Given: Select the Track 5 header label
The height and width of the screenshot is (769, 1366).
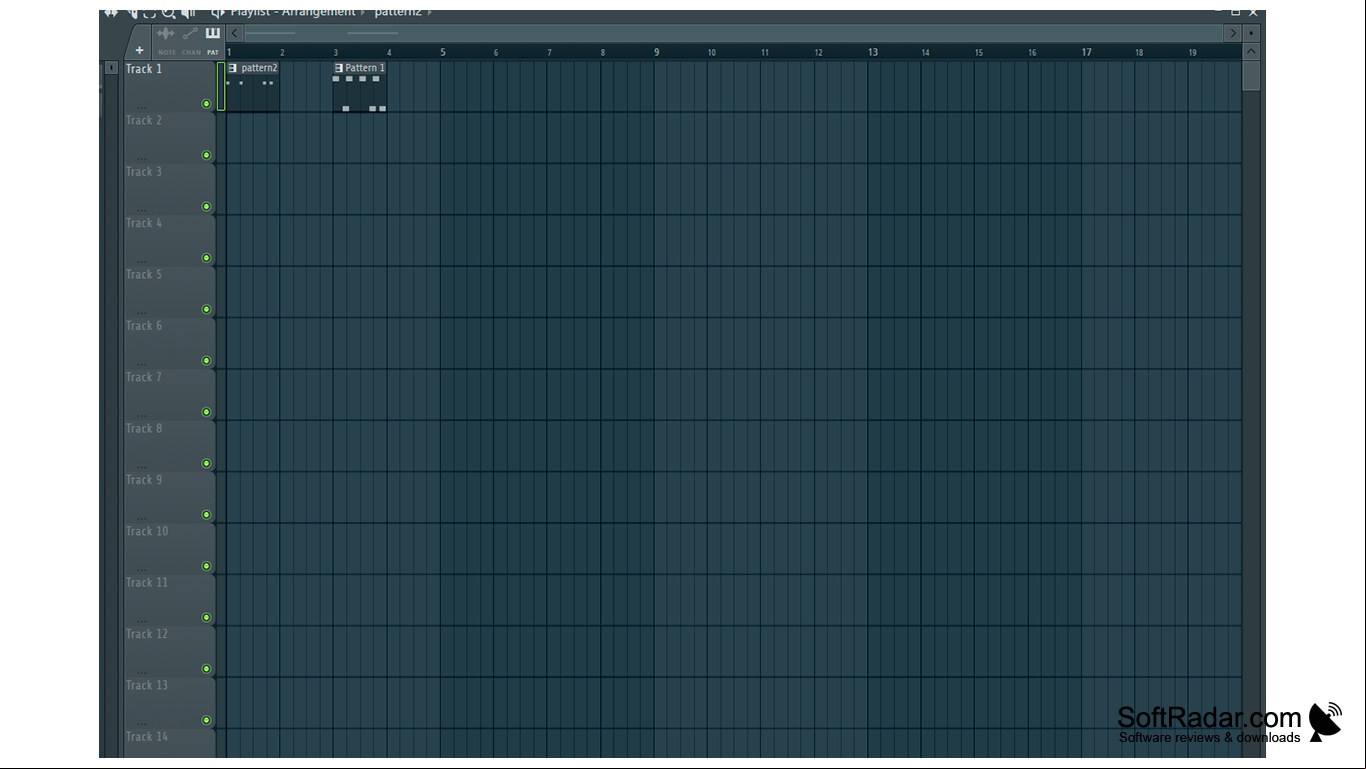Looking at the screenshot, I should pyautogui.click(x=144, y=274).
